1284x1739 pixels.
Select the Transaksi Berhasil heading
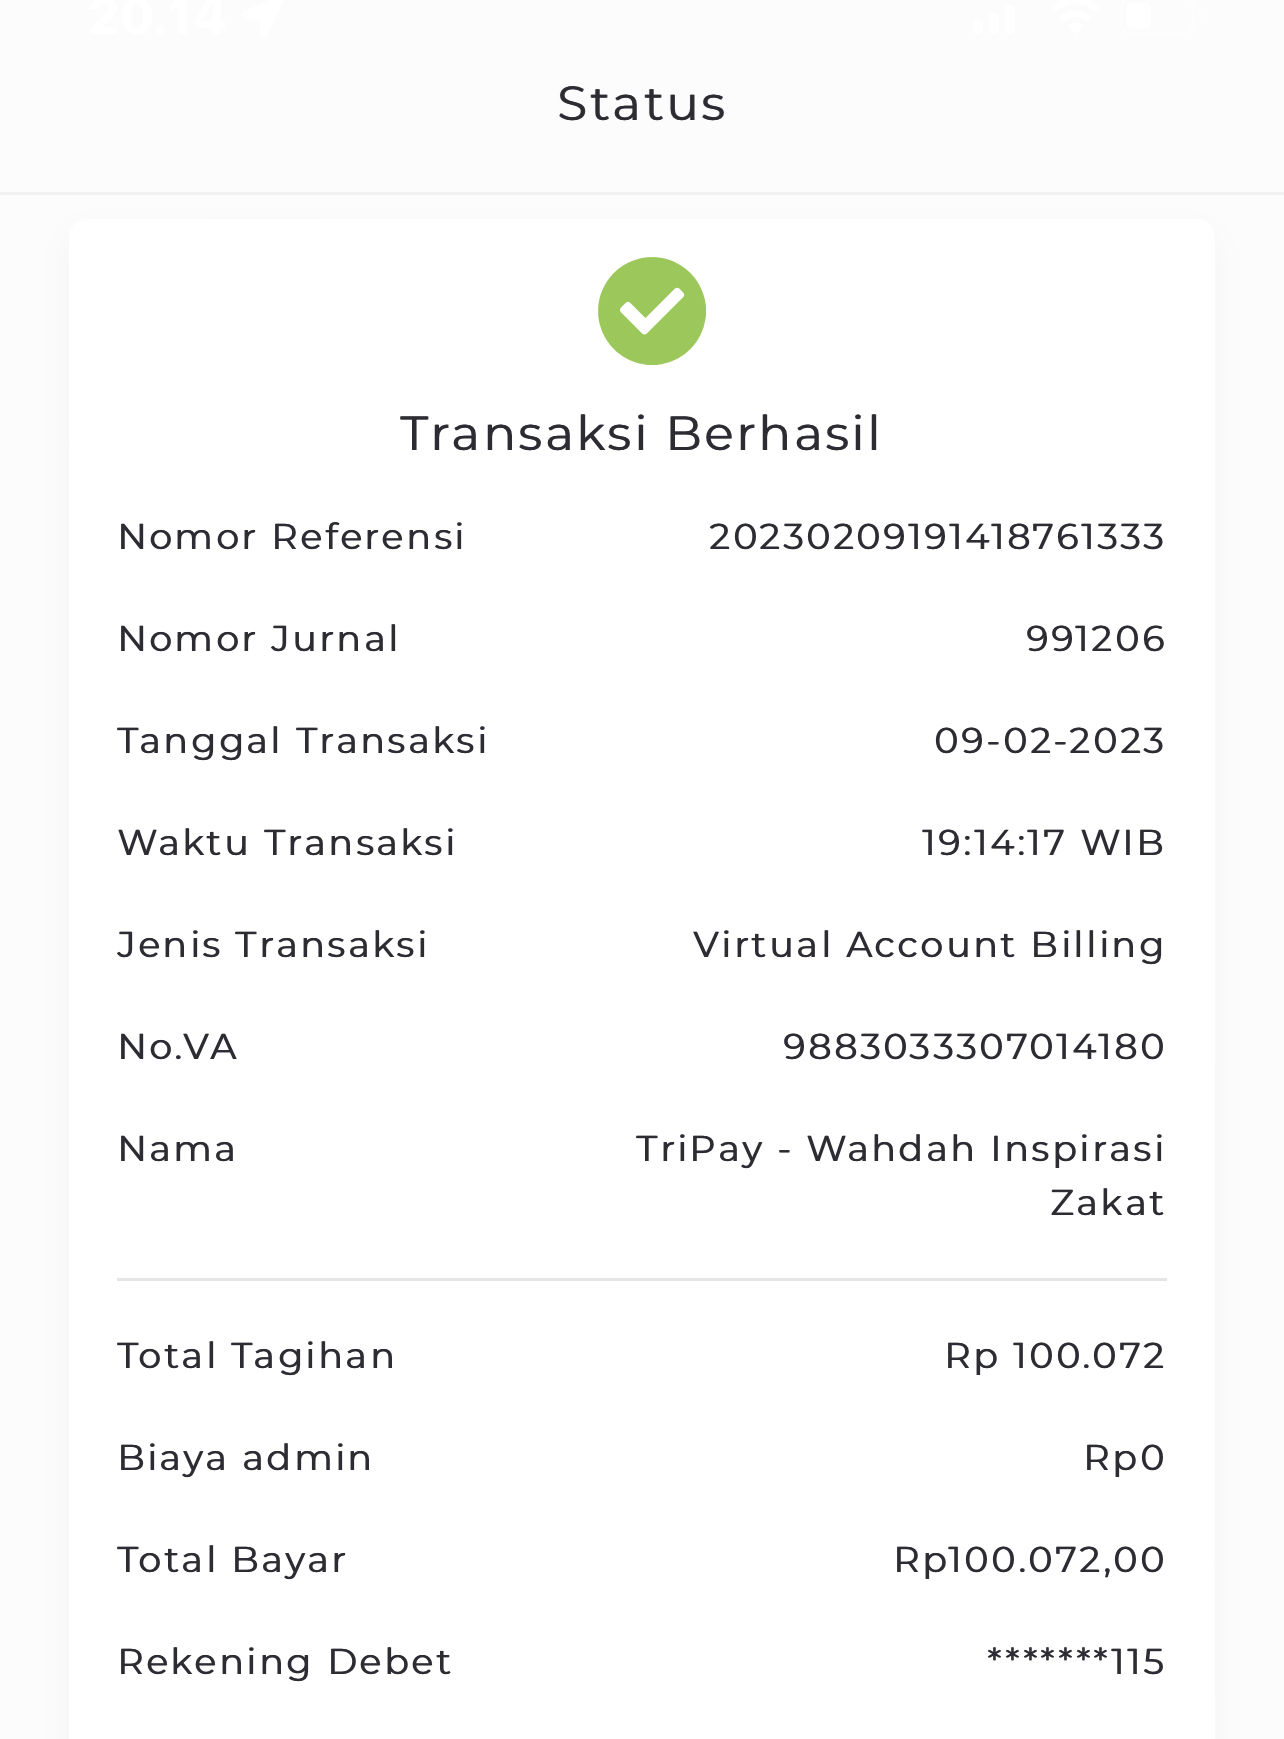(x=641, y=434)
